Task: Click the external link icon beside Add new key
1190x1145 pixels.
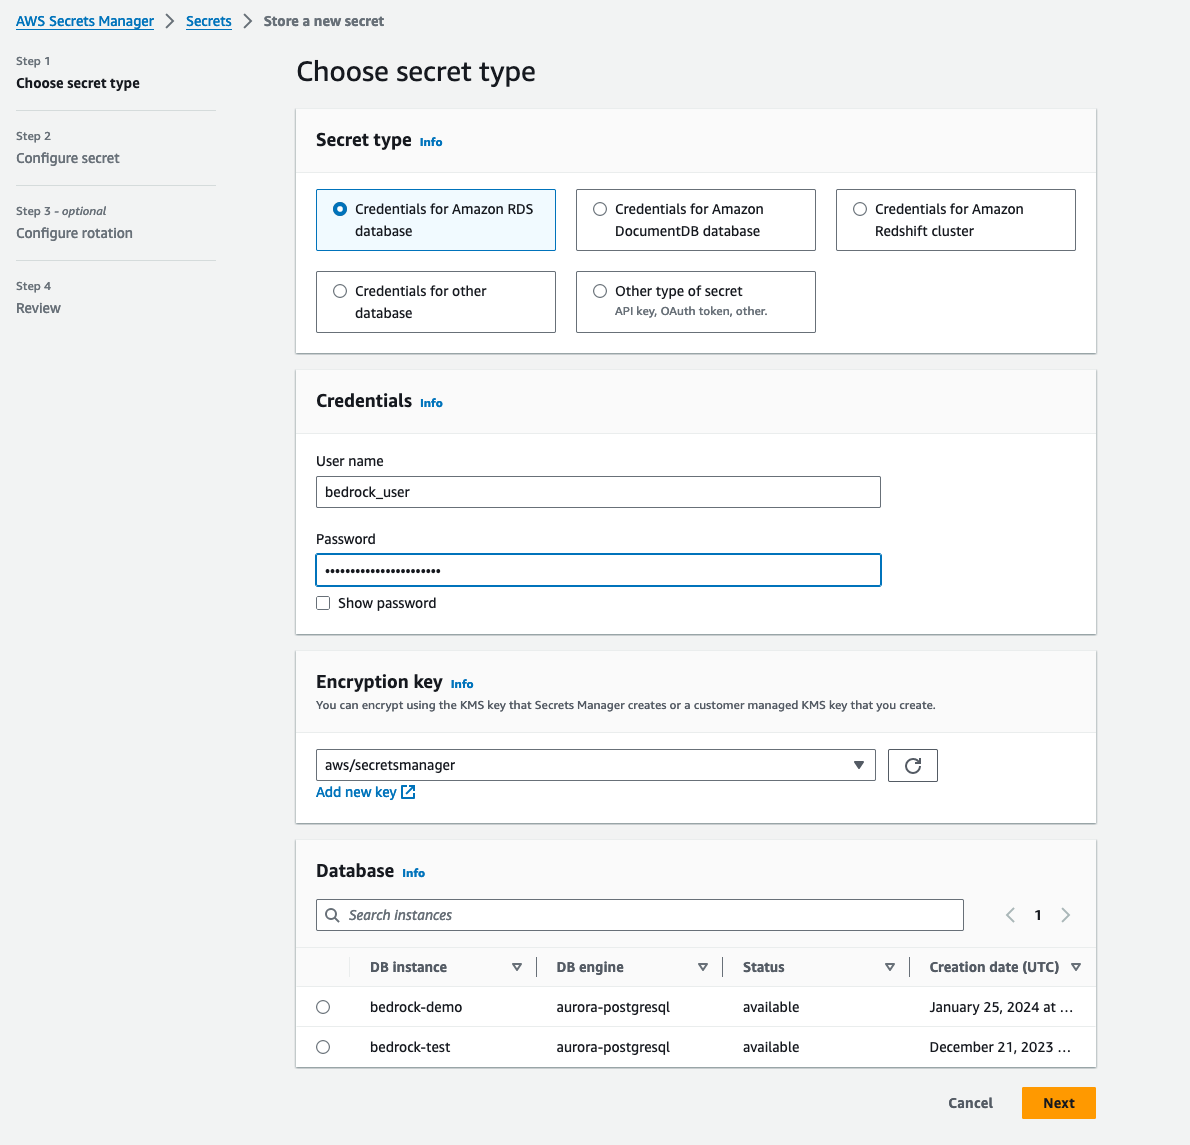Action: (x=408, y=792)
